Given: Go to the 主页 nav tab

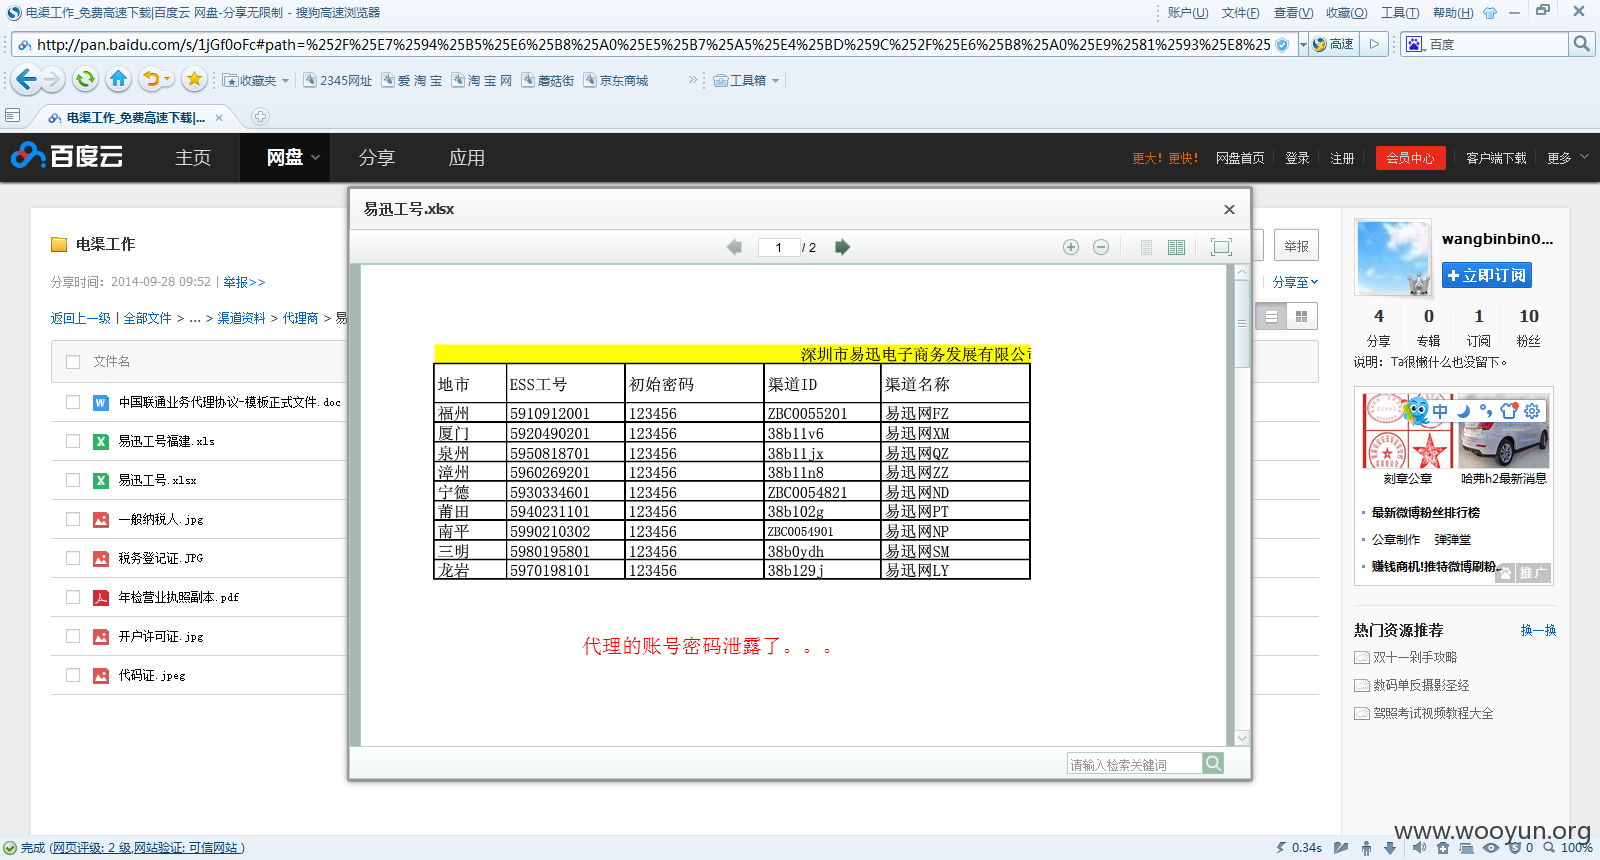Looking at the screenshot, I should pos(193,157).
